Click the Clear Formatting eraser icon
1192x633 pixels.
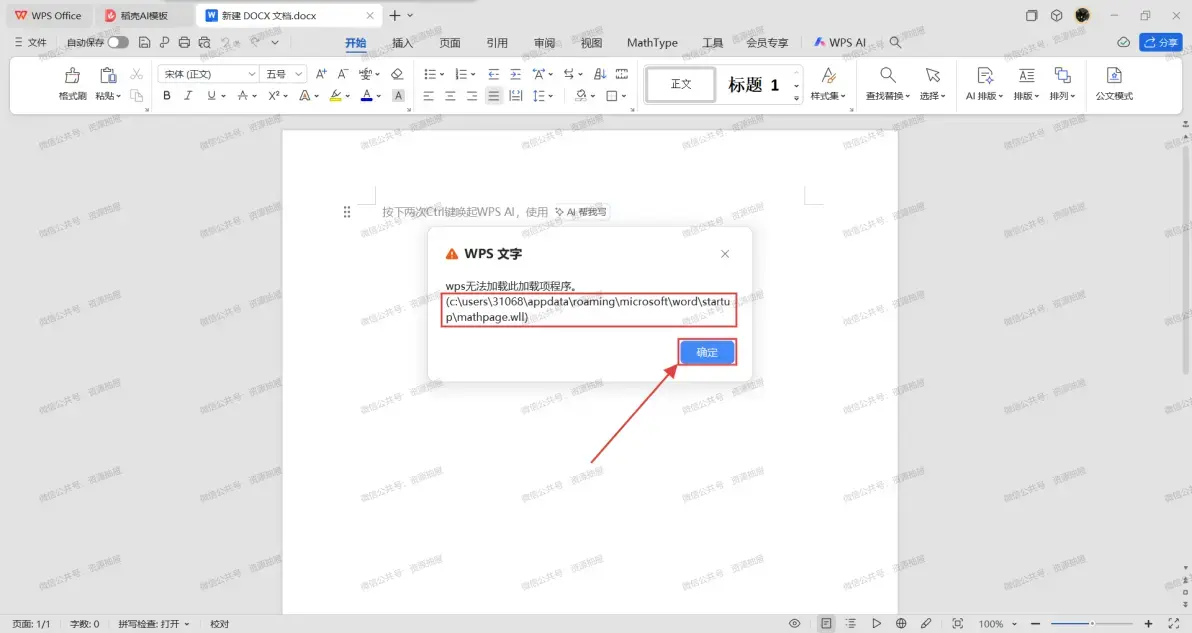397,74
